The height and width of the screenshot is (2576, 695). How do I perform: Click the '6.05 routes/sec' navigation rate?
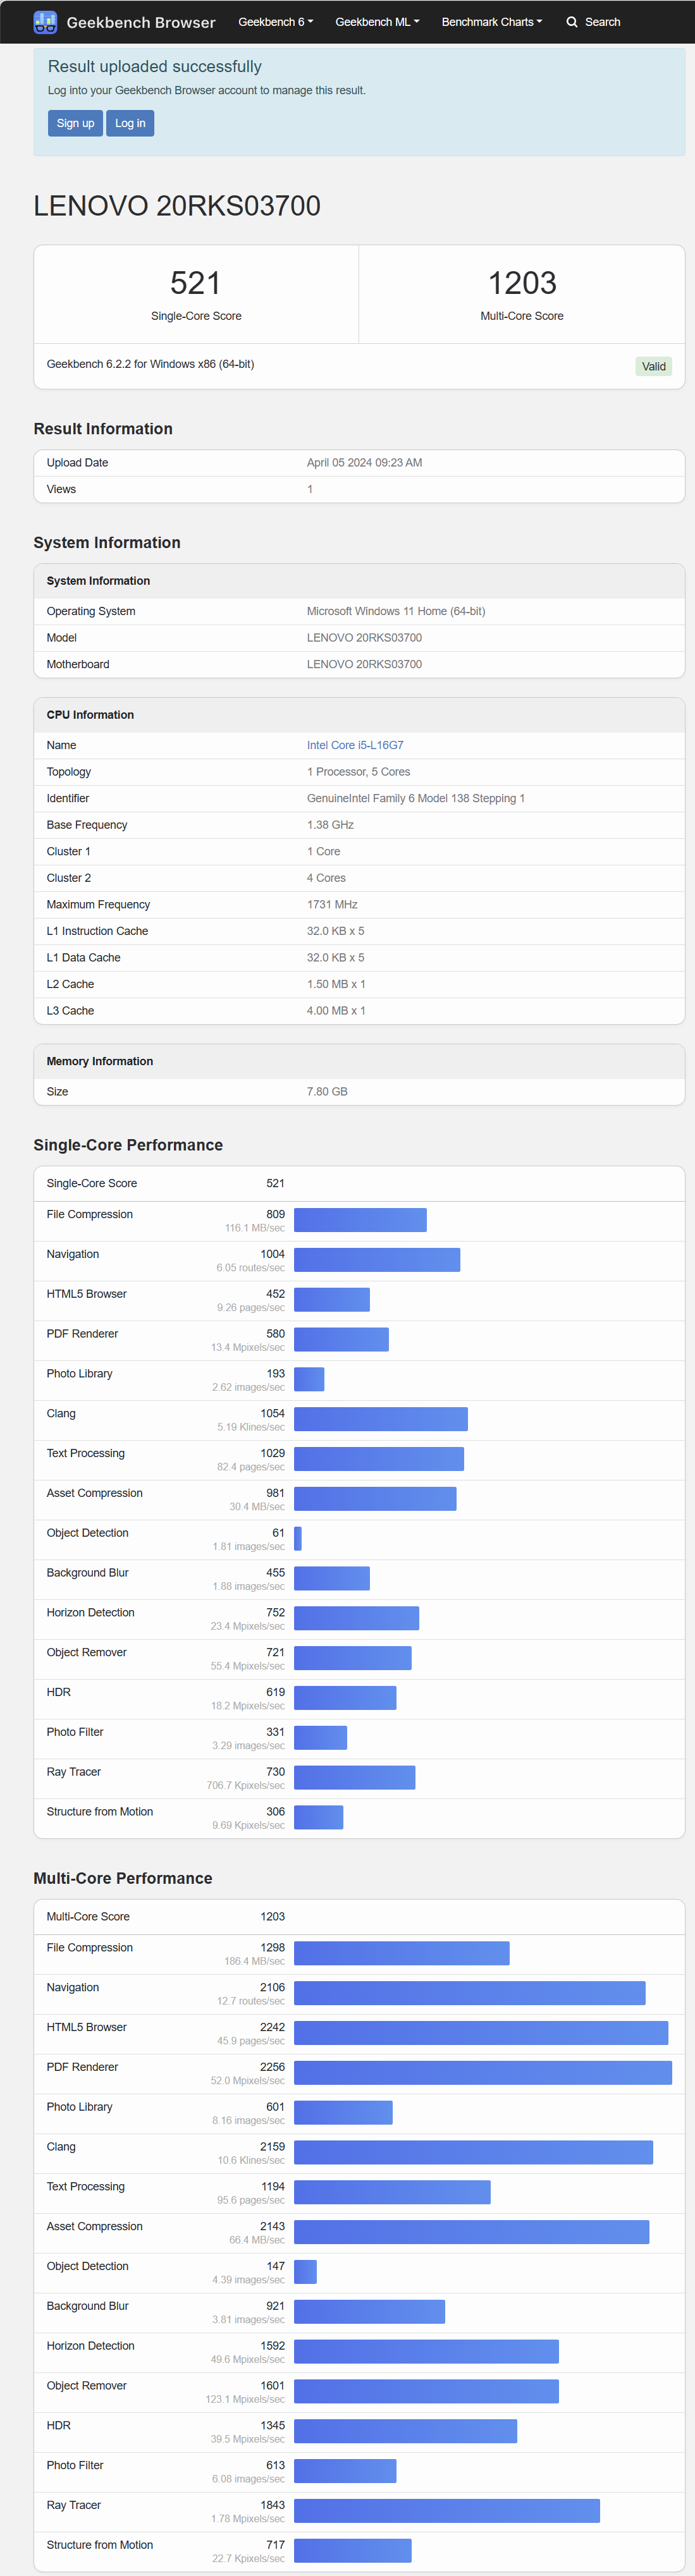[251, 1268]
